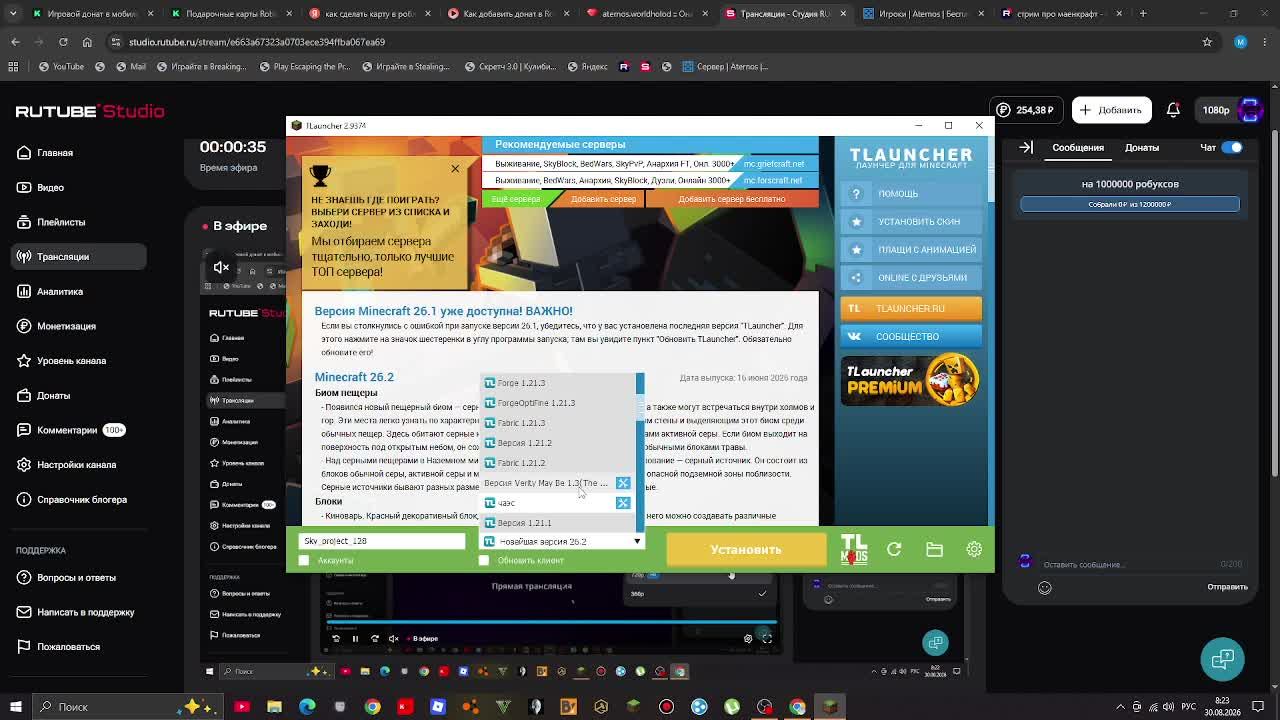The width and height of the screenshot is (1280, 720).
Task: Open the emoji picker in chat
Action: point(1045,587)
